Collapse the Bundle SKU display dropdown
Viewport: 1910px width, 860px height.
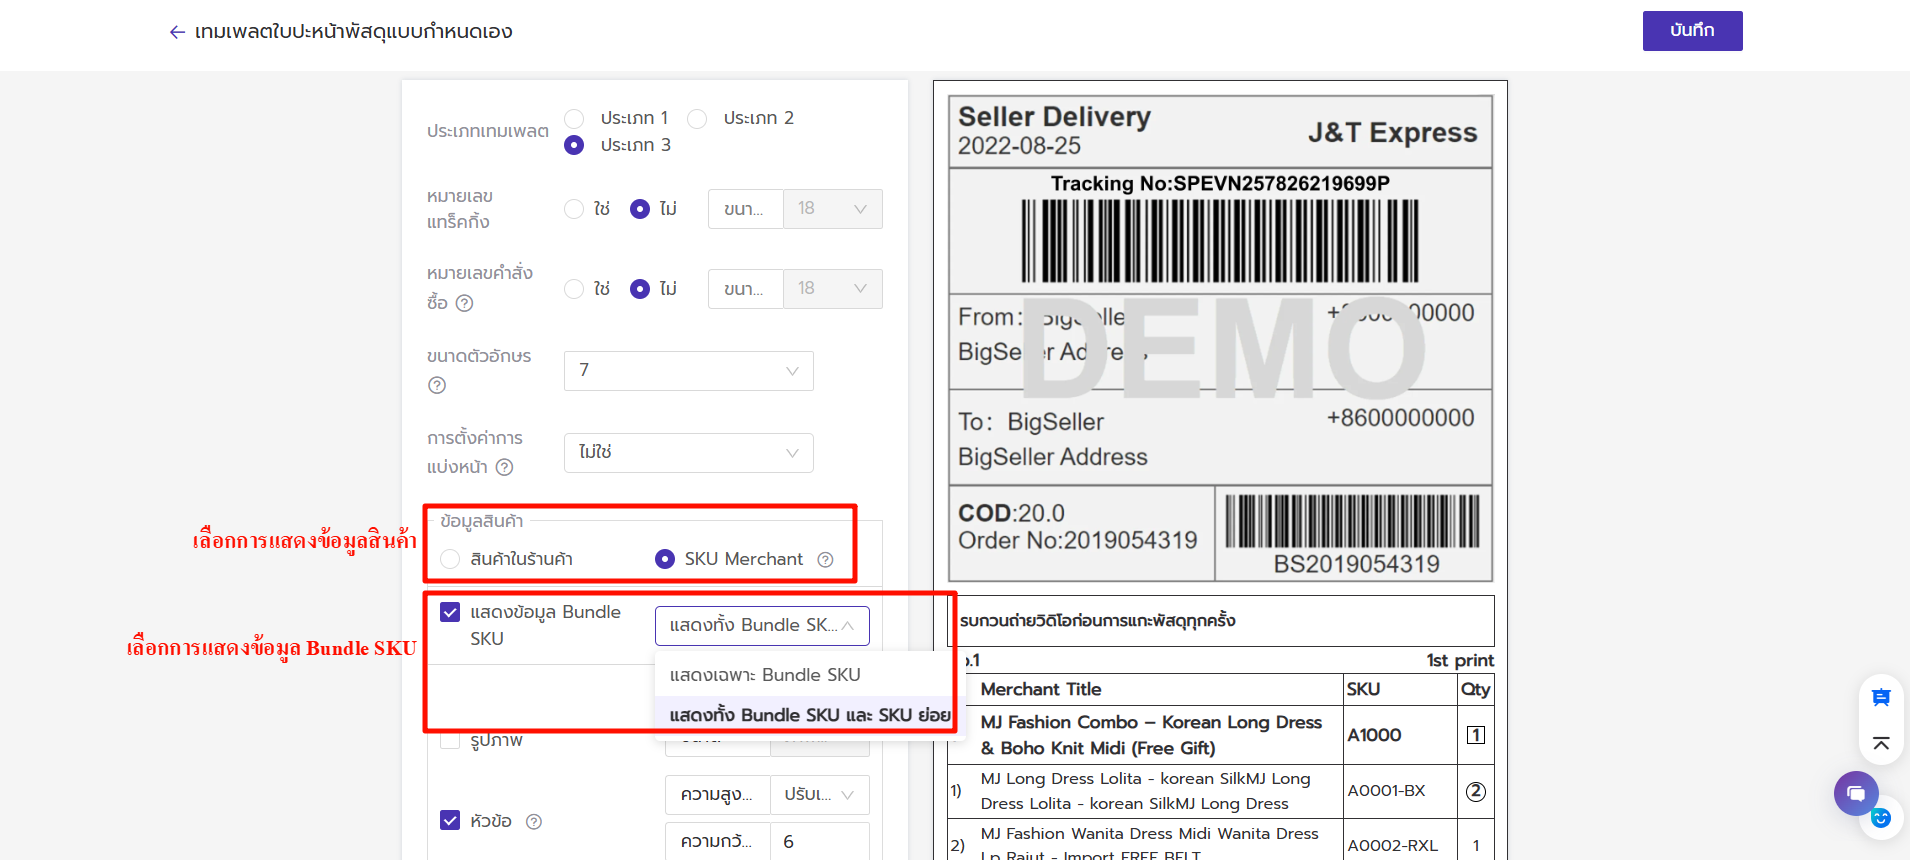point(762,626)
